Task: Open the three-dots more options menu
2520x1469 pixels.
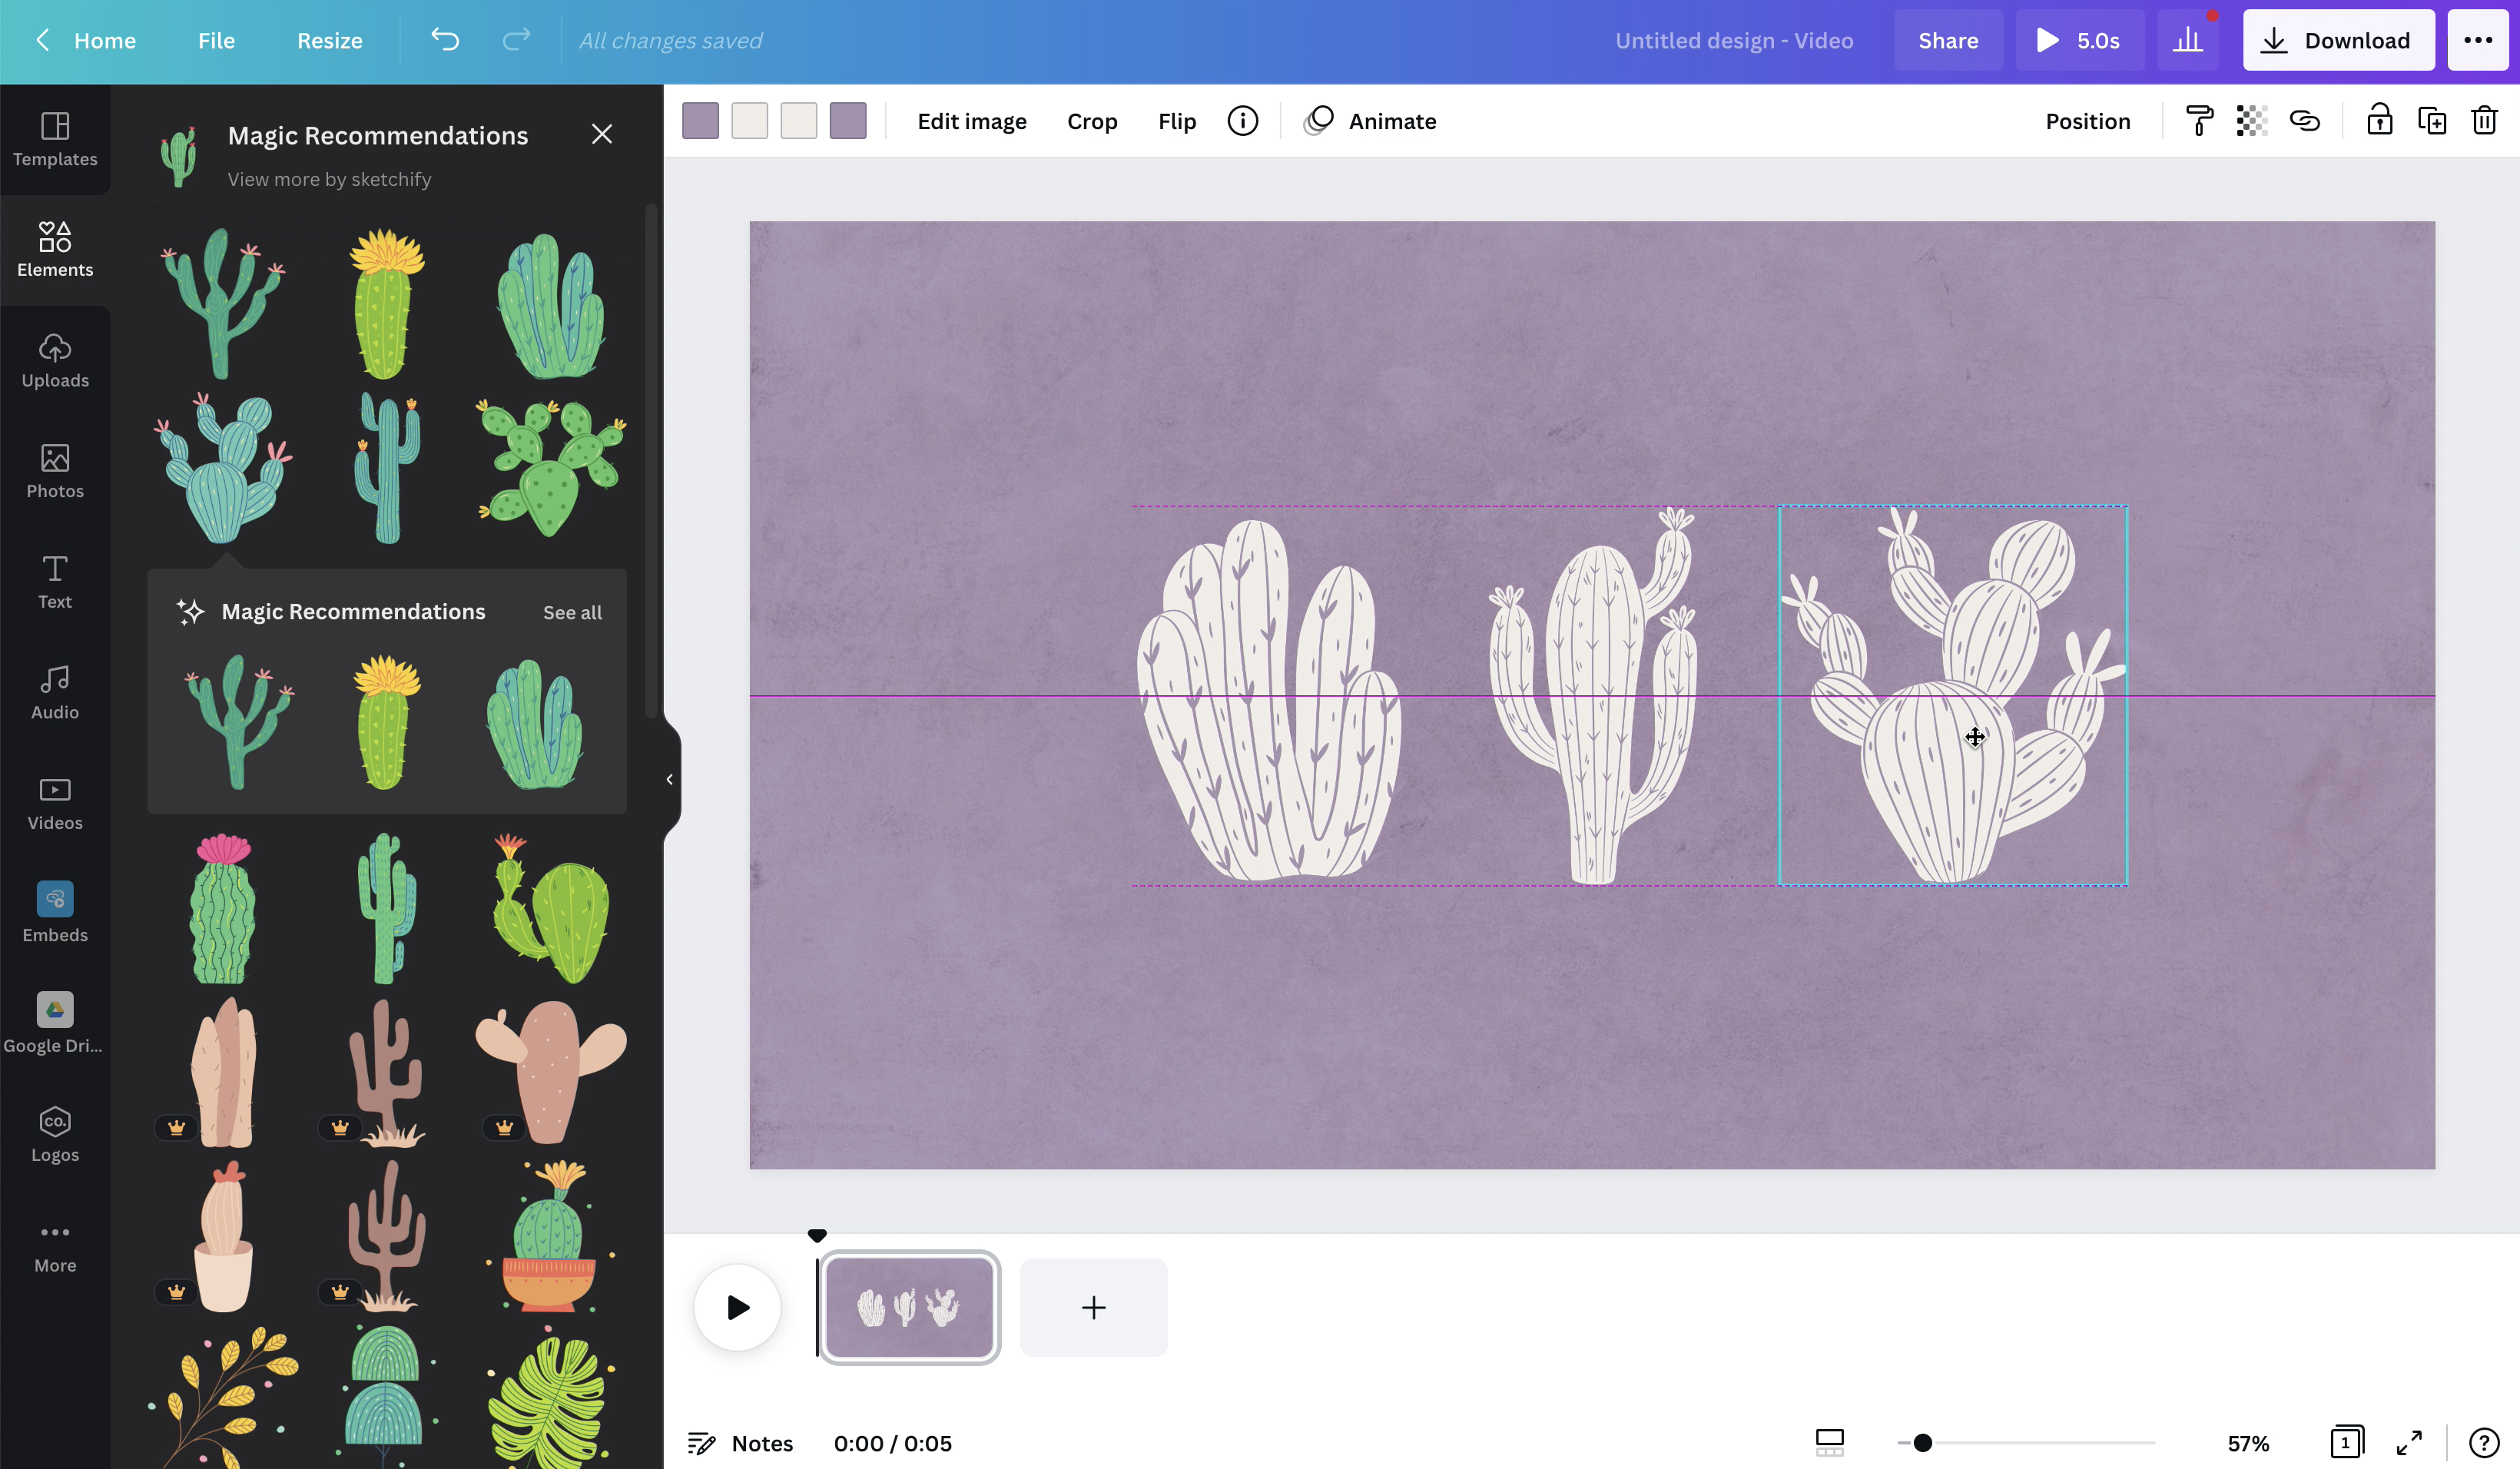Action: 2477,41
